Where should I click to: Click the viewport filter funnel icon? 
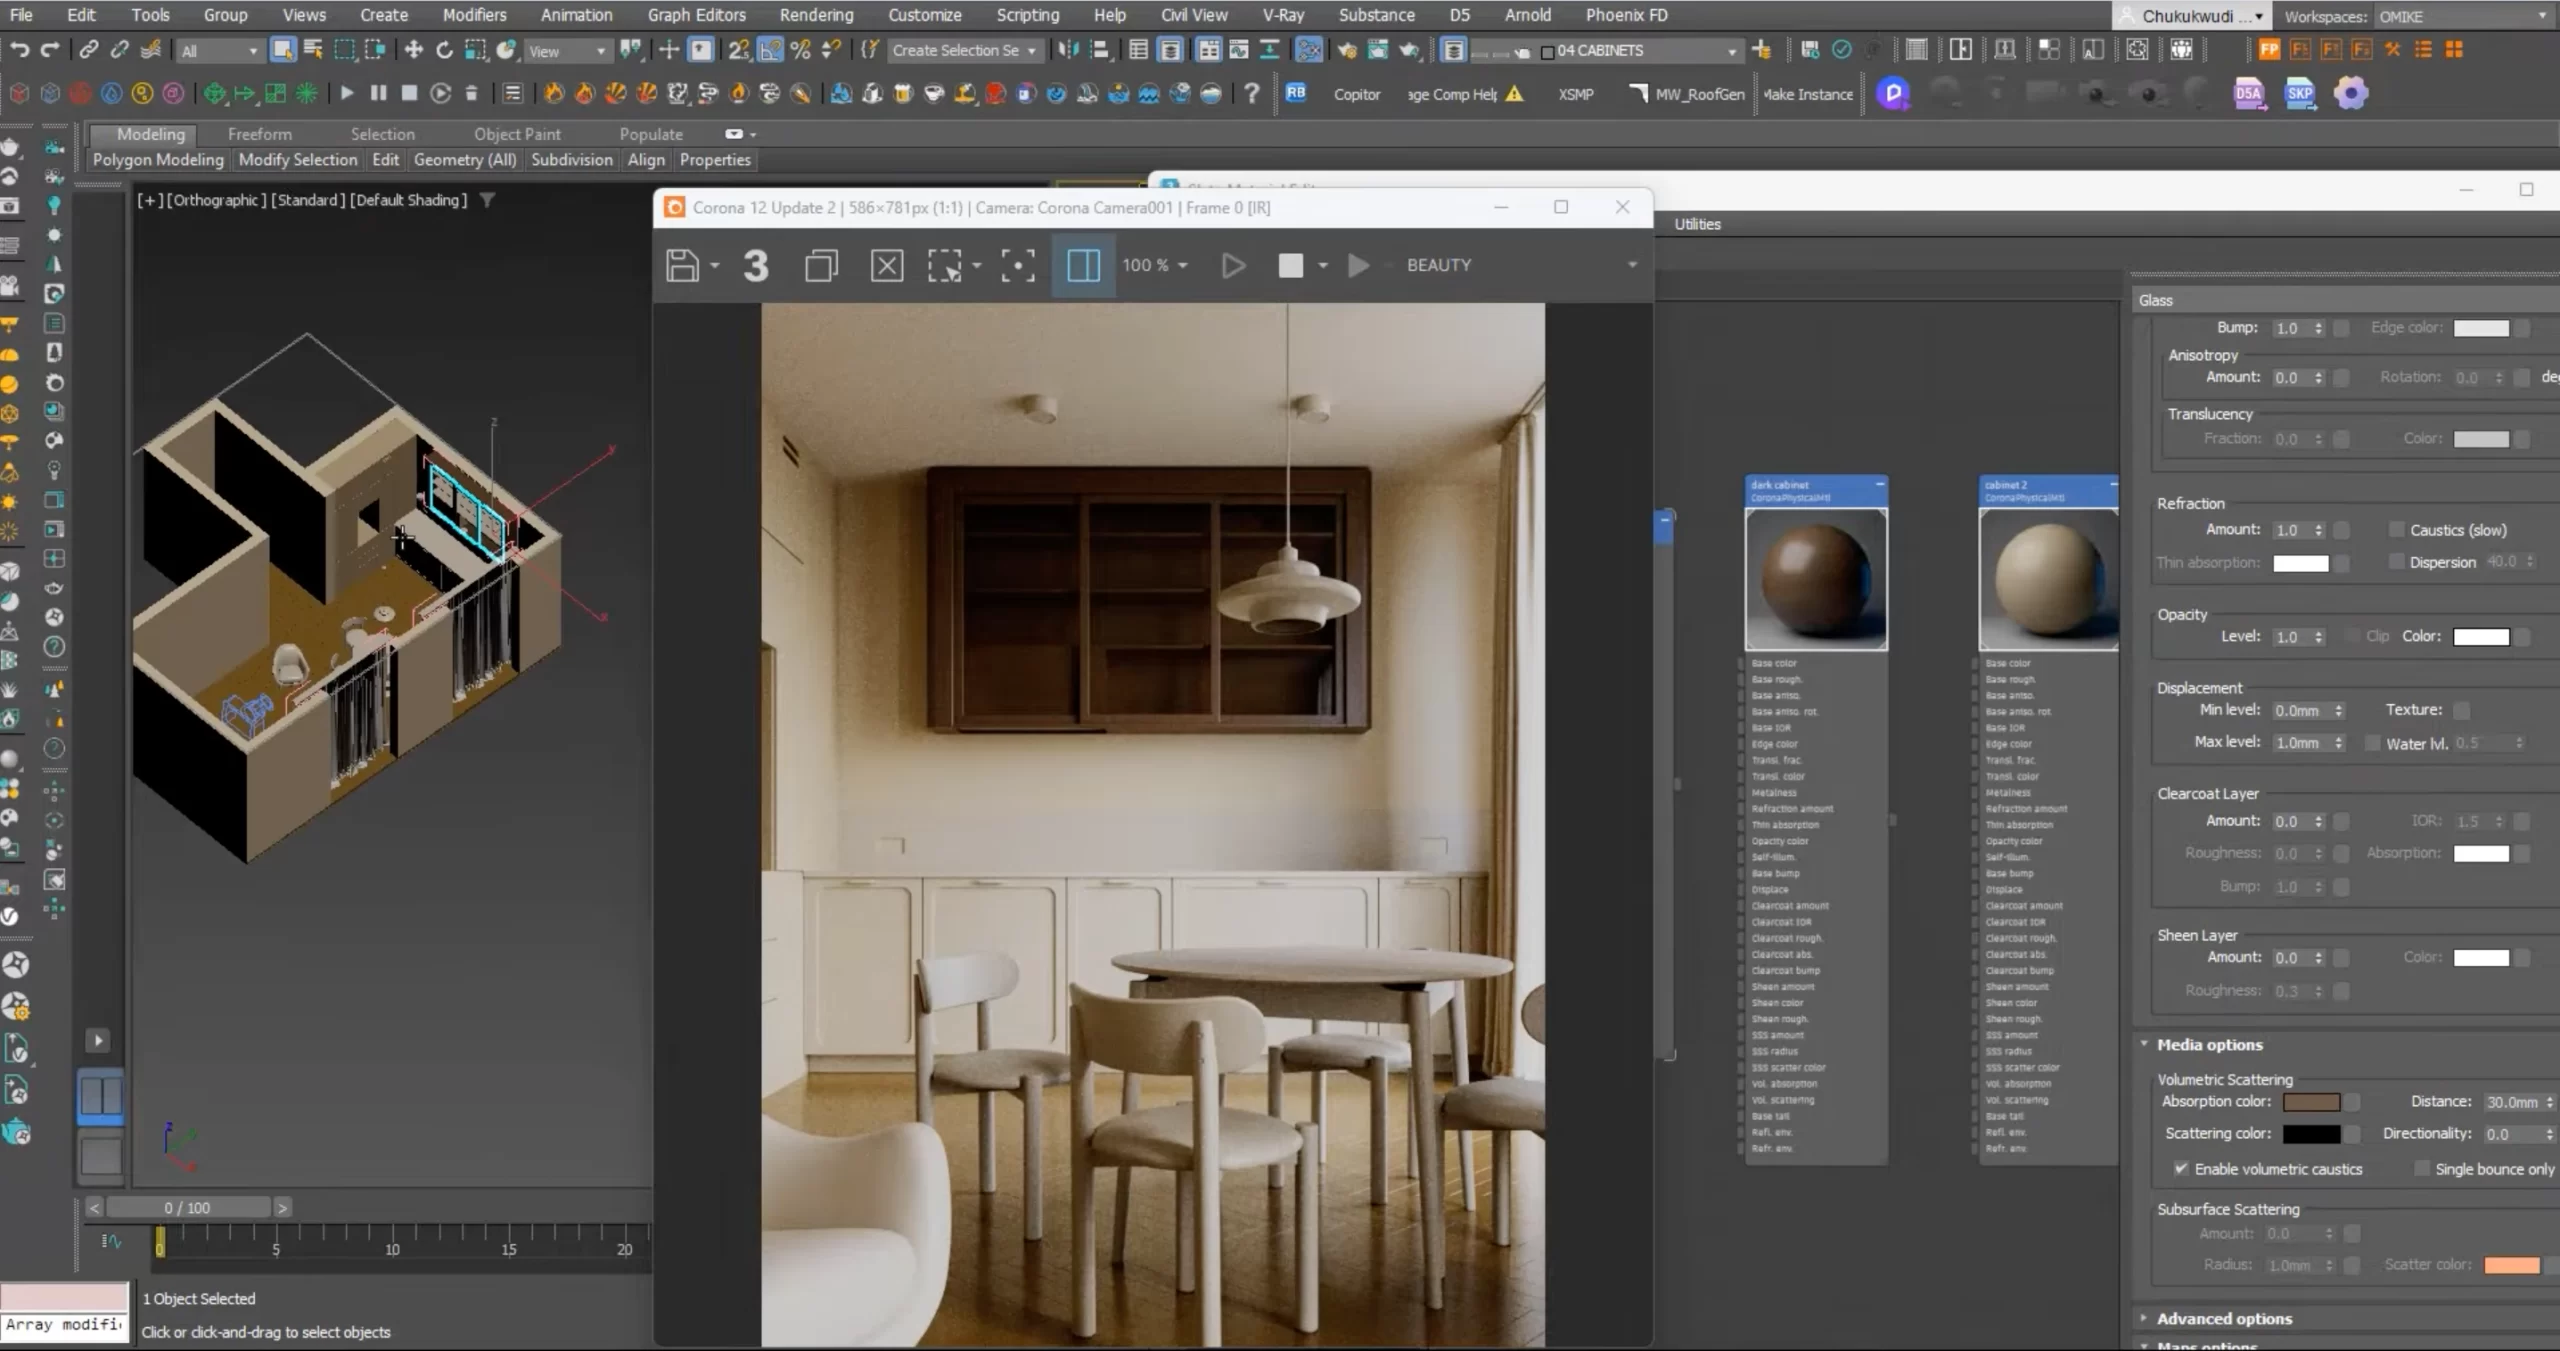click(x=487, y=200)
